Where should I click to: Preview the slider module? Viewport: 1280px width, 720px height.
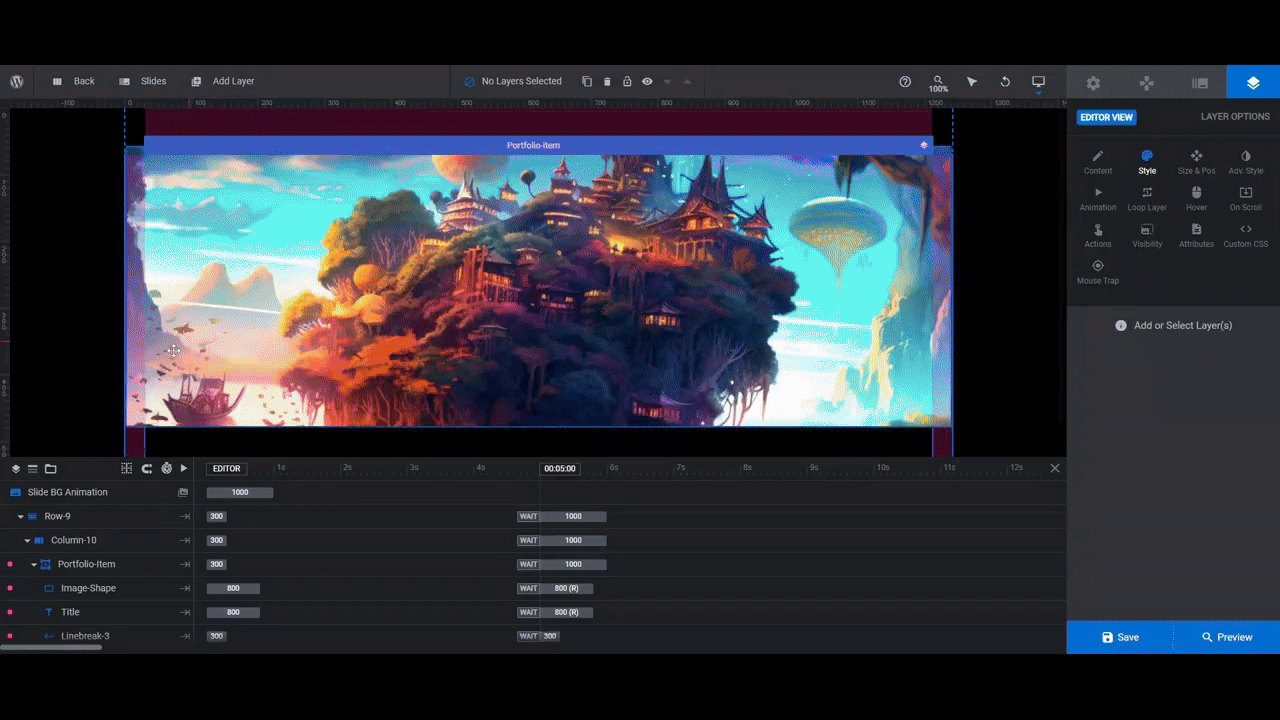point(1227,637)
